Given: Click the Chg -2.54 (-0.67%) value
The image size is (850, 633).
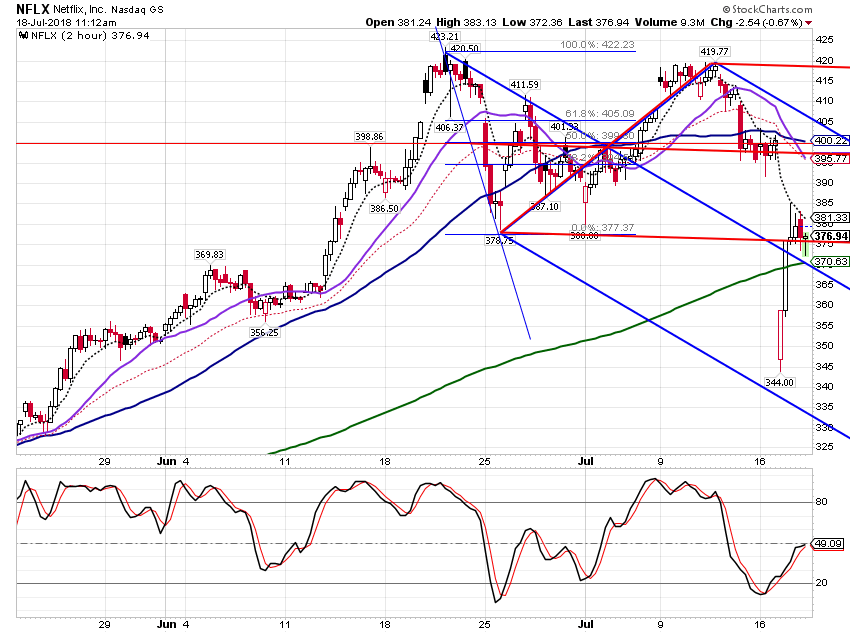Looking at the screenshot, I should (x=756, y=22).
